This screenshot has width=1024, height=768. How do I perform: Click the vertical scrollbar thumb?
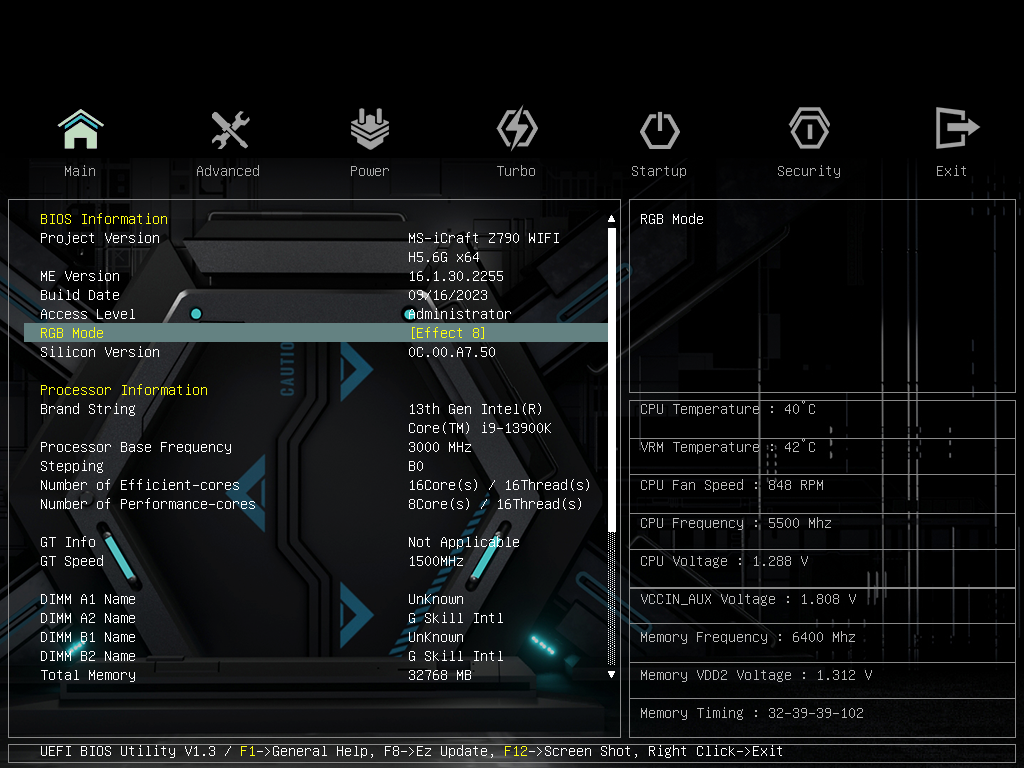coord(611,379)
